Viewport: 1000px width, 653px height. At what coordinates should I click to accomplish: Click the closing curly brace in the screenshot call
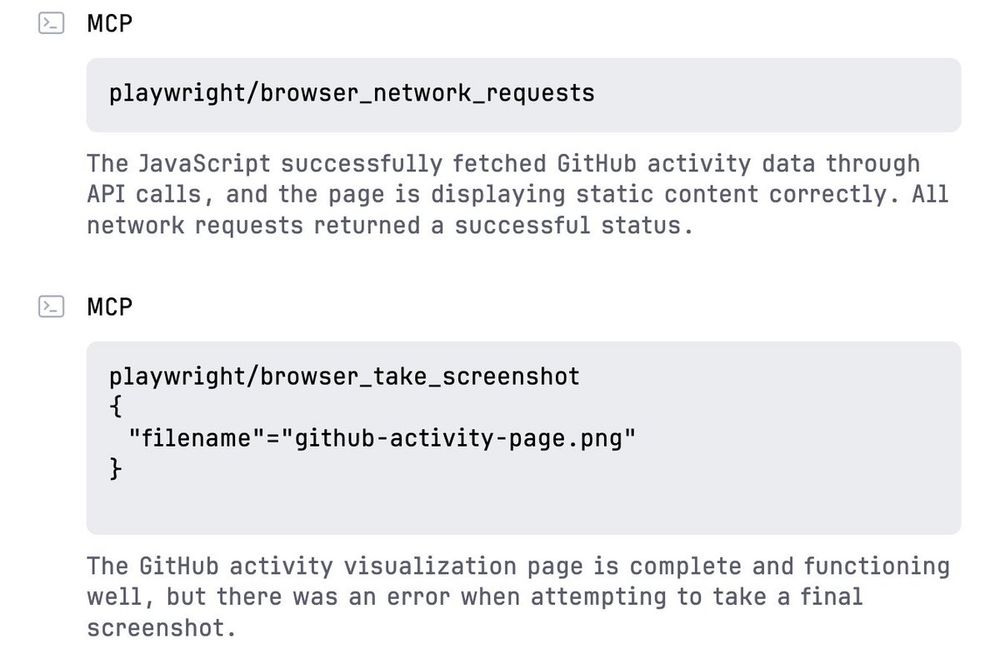click(115, 468)
